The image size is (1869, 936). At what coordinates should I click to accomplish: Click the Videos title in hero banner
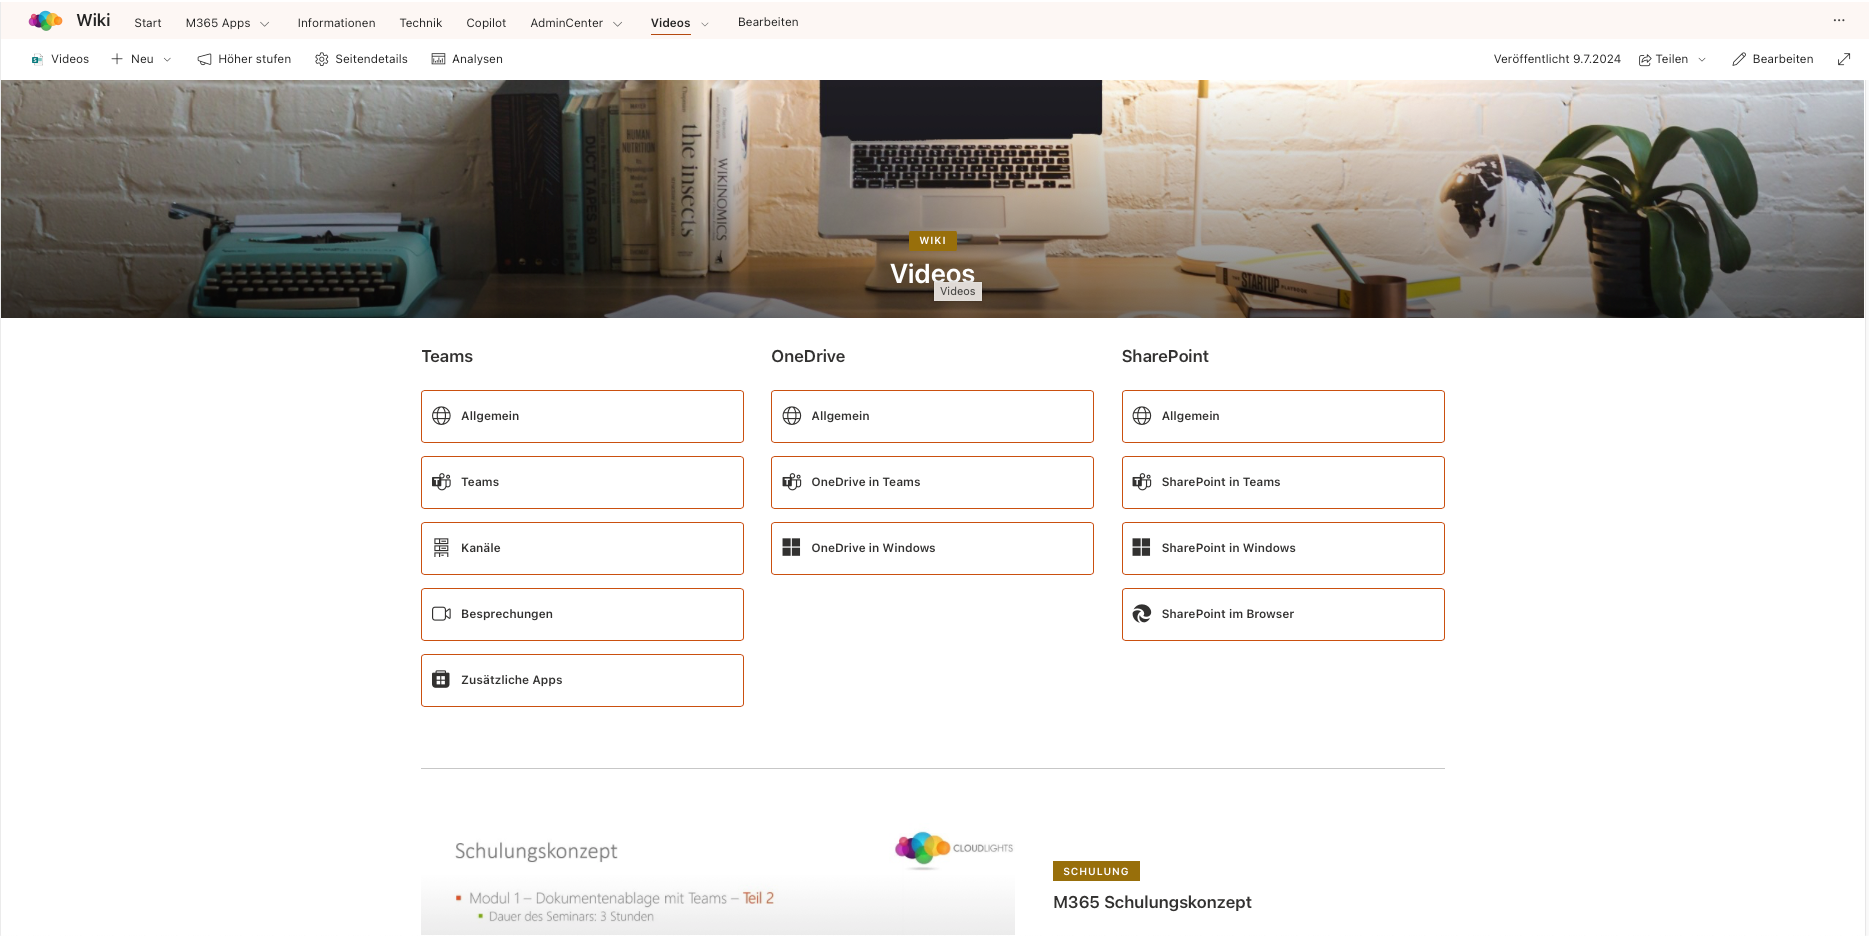(932, 273)
